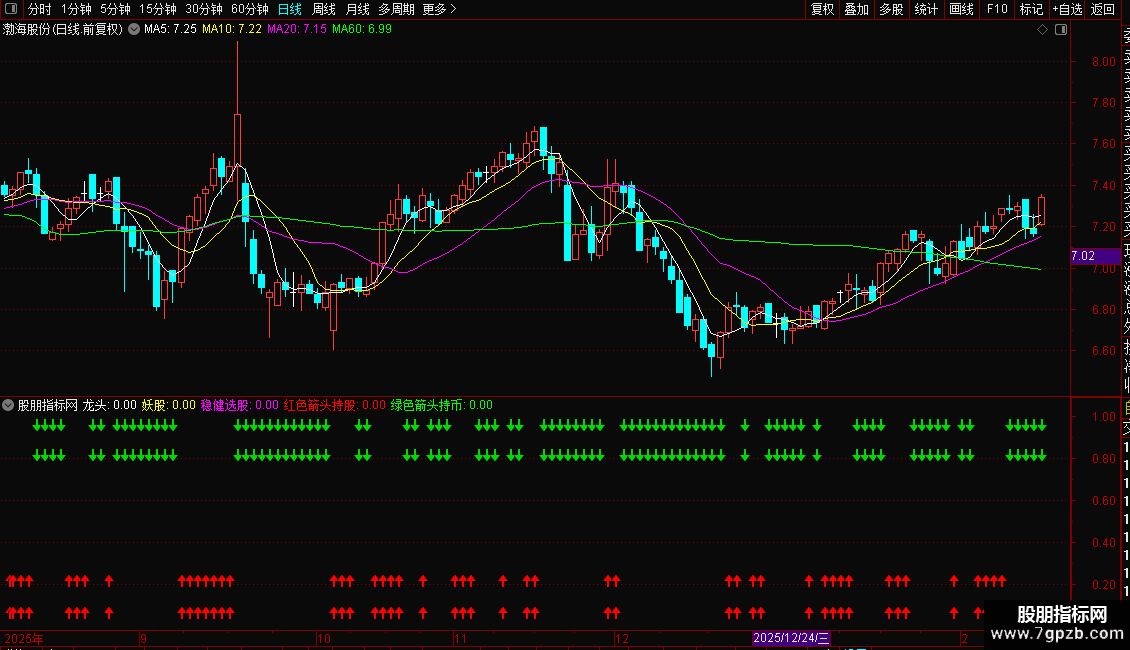Click the 龙头: 0.00 value
The width and height of the screenshot is (1130, 650).
pyautogui.click(x=110, y=405)
